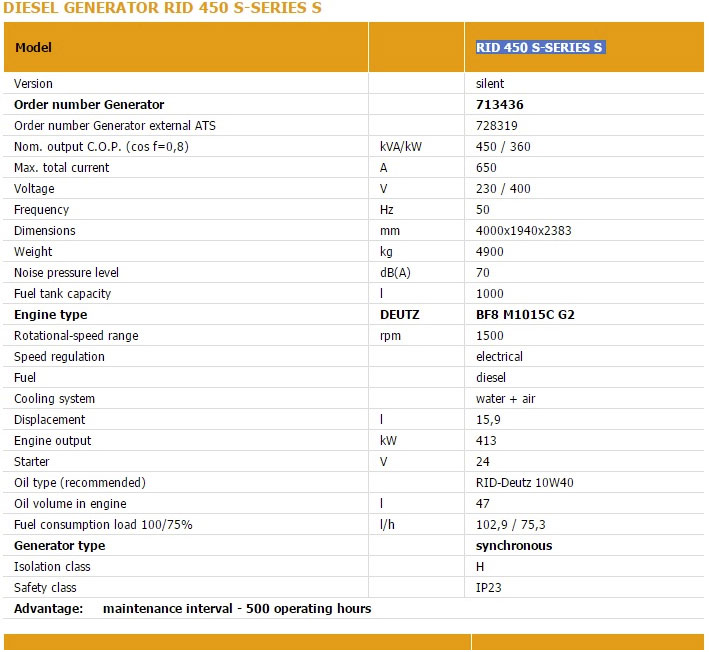The width and height of the screenshot is (709, 652).
Task: Click the value 'RID-Deutz 10W40'
Action: coord(525,483)
